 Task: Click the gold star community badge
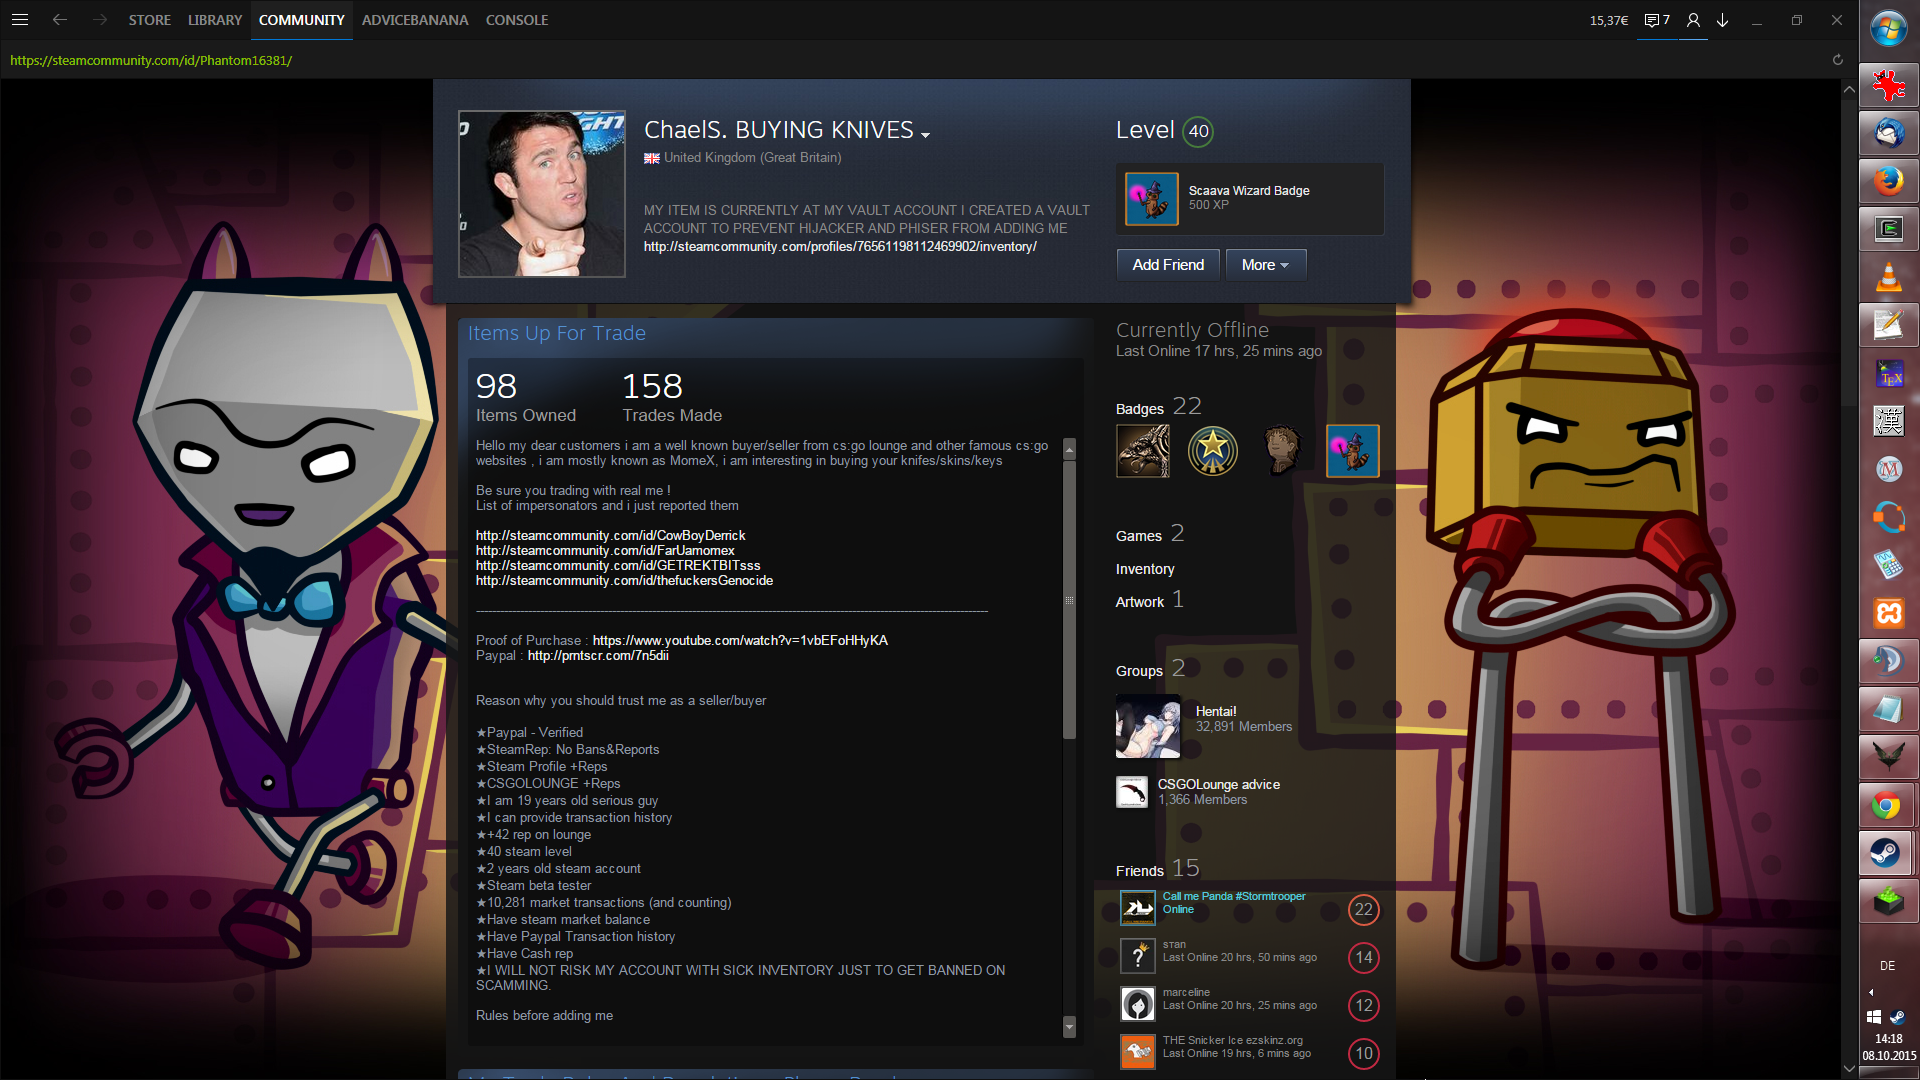[x=1212, y=451]
